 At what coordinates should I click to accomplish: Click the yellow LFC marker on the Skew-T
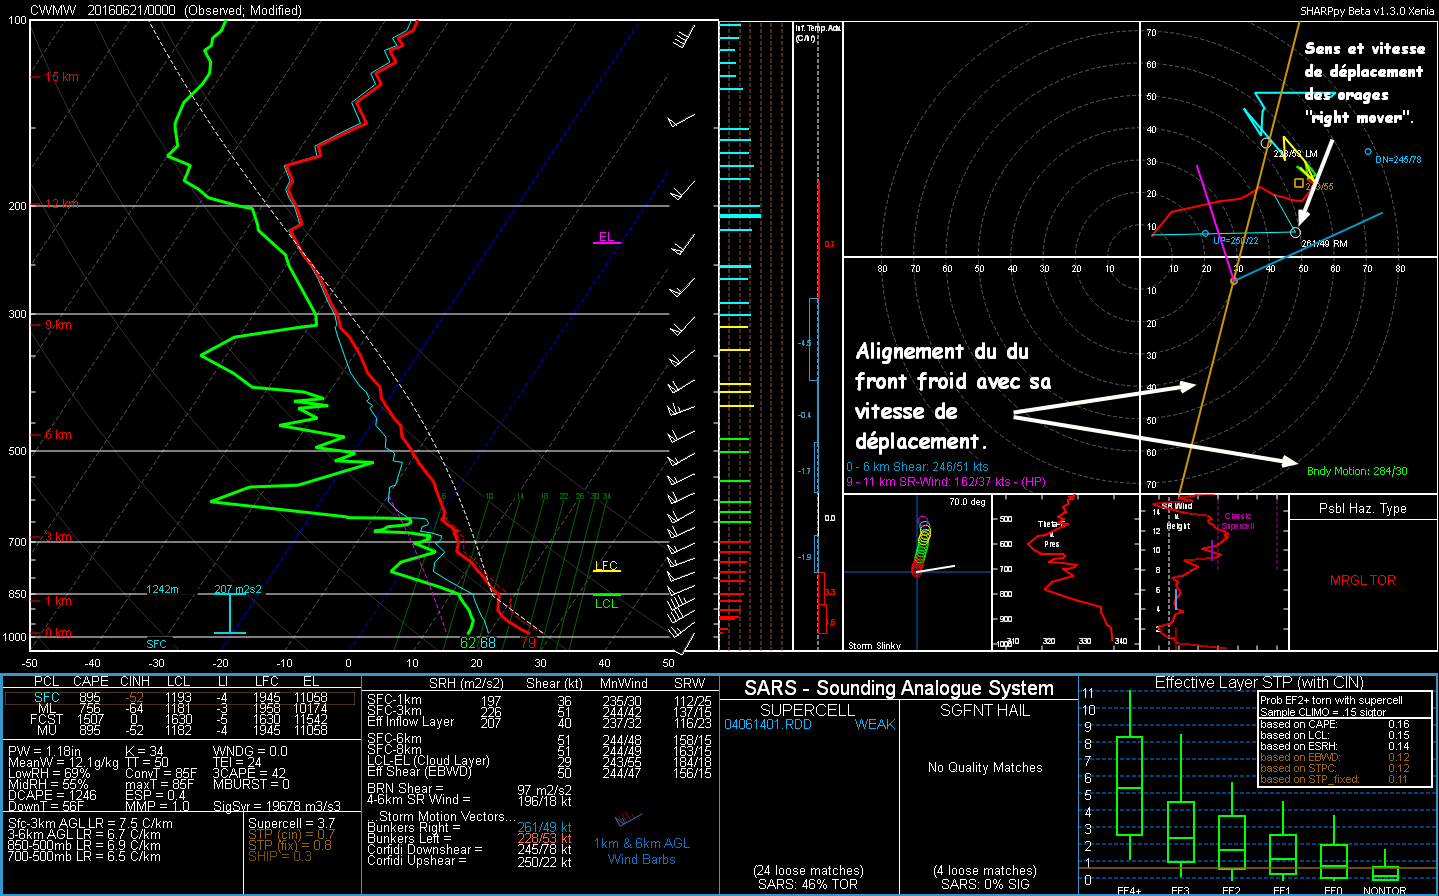(x=606, y=567)
